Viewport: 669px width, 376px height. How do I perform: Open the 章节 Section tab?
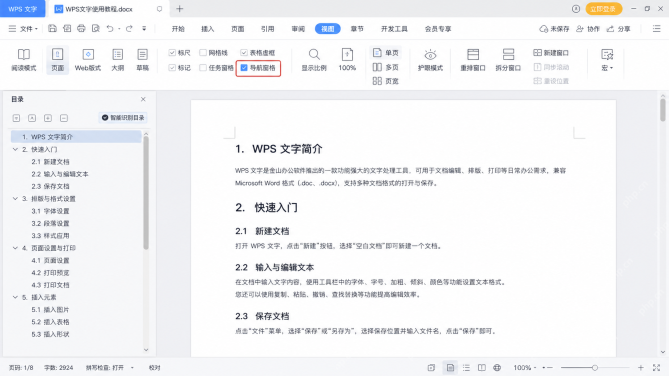pos(357,29)
